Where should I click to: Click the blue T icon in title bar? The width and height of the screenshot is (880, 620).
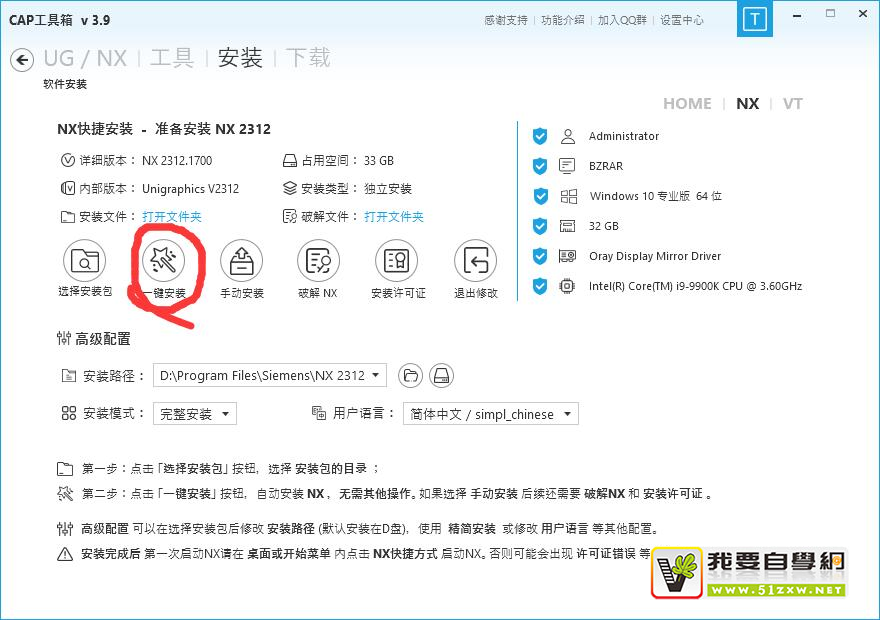(x=756, y=19)
